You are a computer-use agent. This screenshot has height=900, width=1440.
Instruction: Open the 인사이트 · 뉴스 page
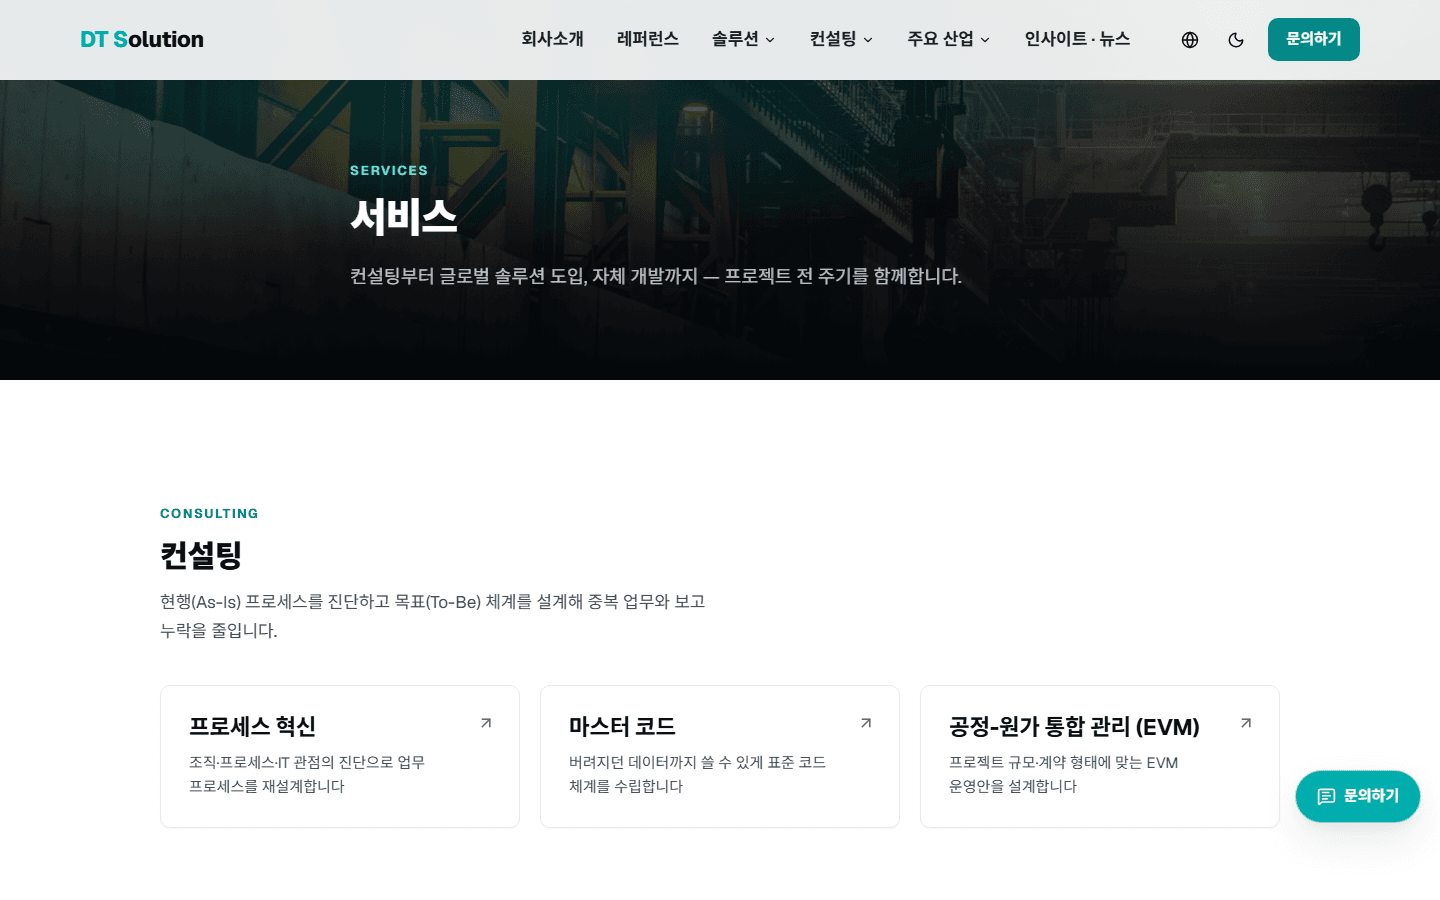pos(1077,39)
